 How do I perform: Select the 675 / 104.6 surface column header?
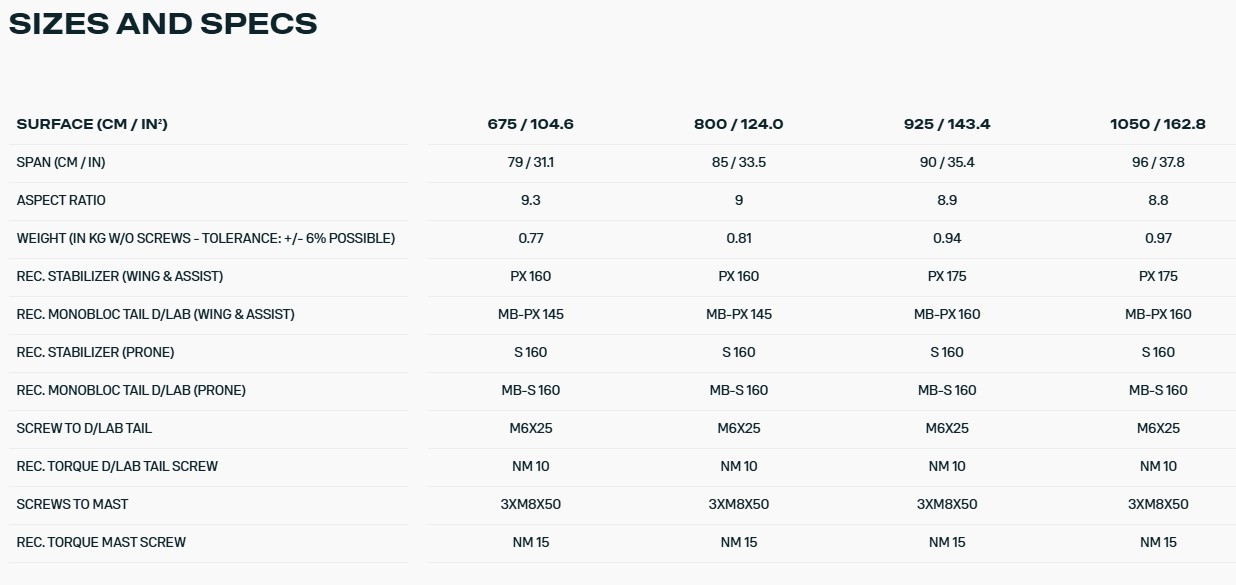(530, 124)
